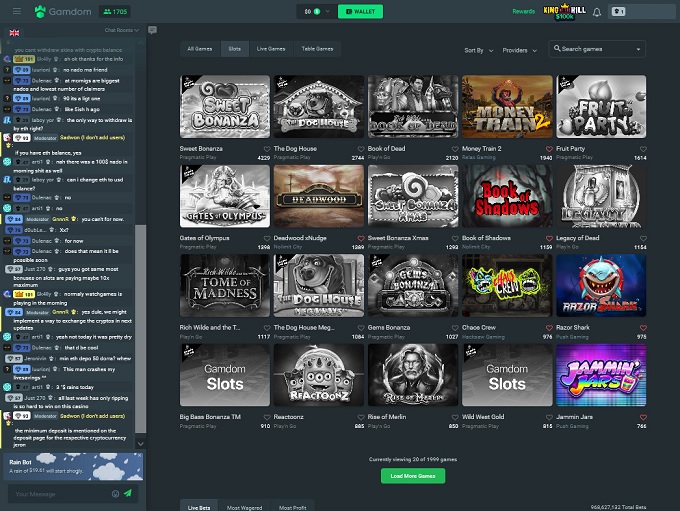Click Load More Games button
Image resolution: width=680 pixels, height=511 pixels.
413,476
